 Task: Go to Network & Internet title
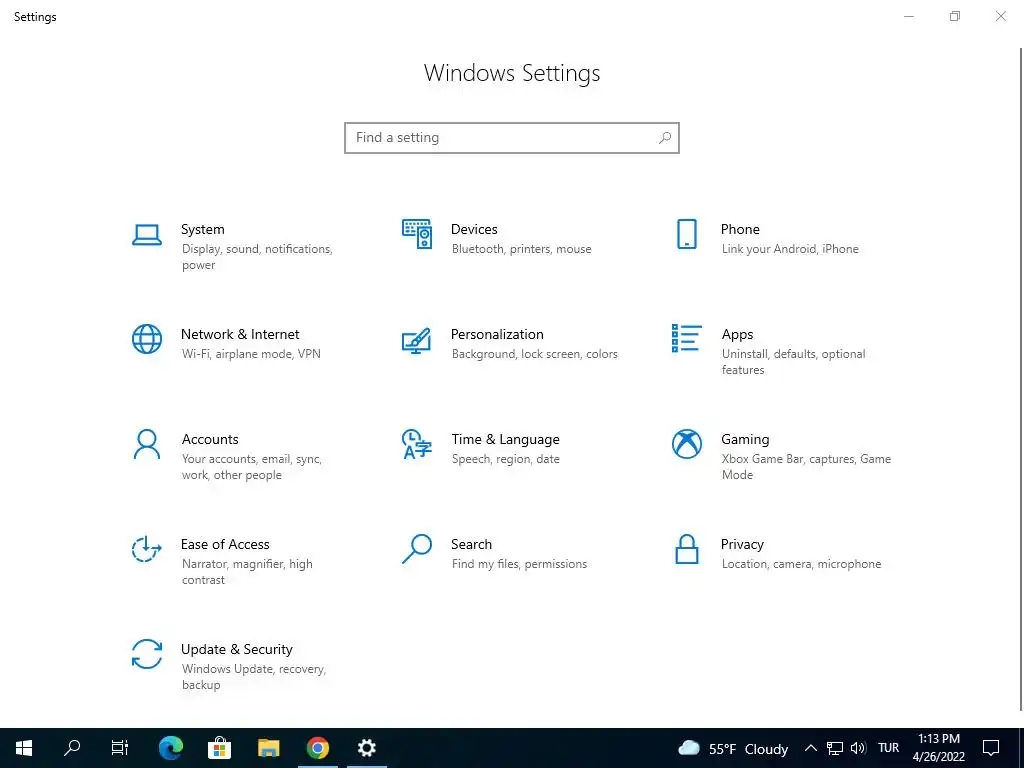coord(240,334)
